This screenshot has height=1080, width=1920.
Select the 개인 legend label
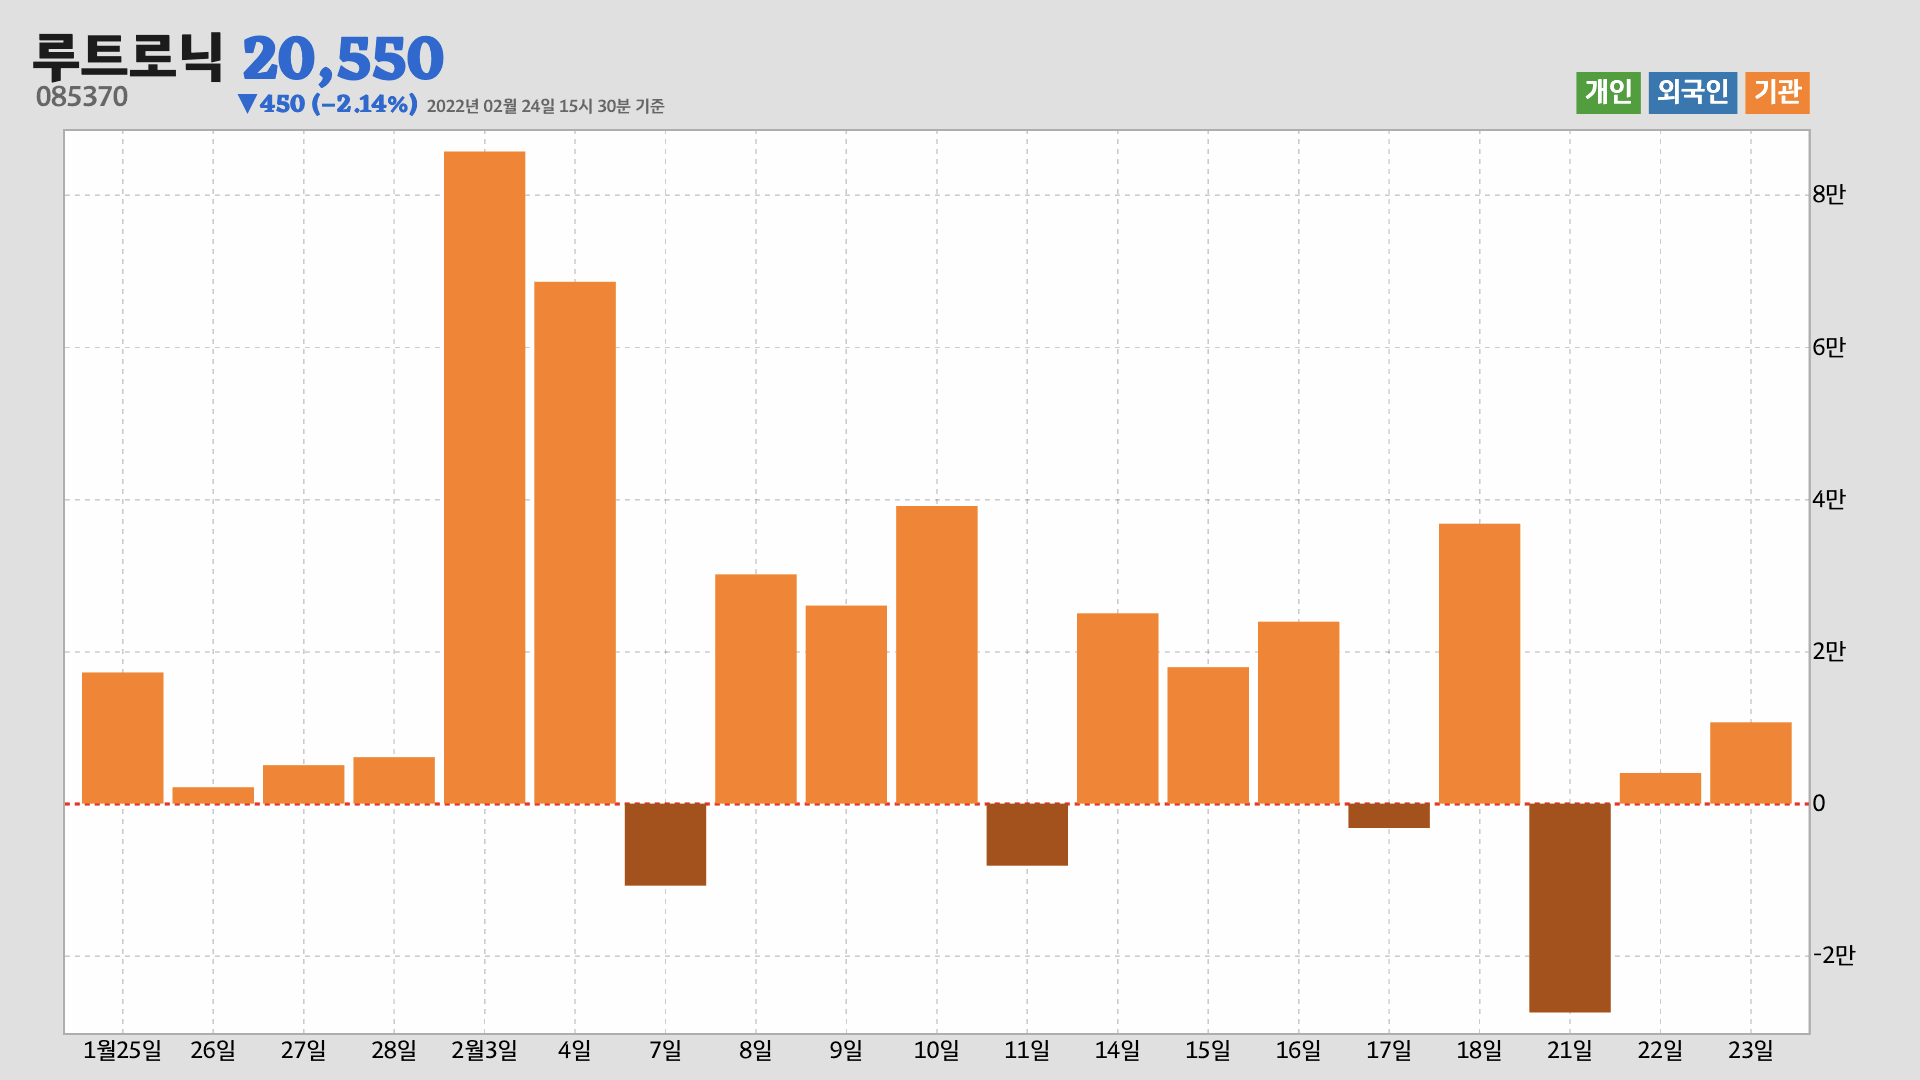click(1608, 93)
